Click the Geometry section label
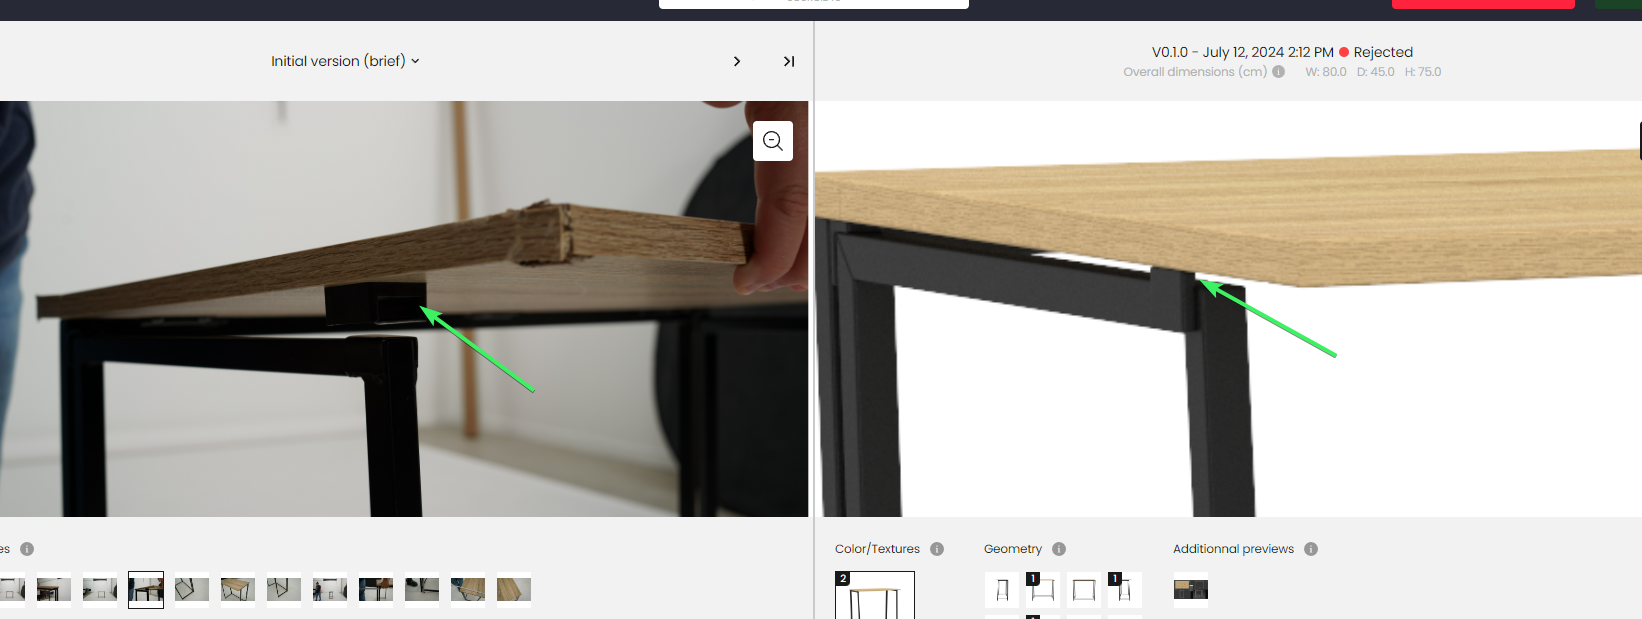 click(1013, 549)
